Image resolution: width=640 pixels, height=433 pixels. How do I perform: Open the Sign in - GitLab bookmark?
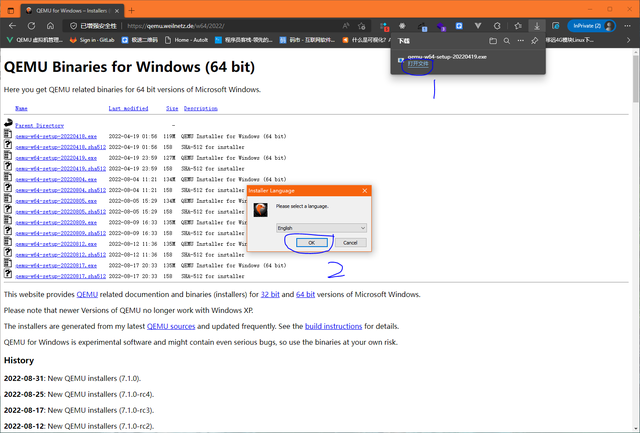click(92, 40)
